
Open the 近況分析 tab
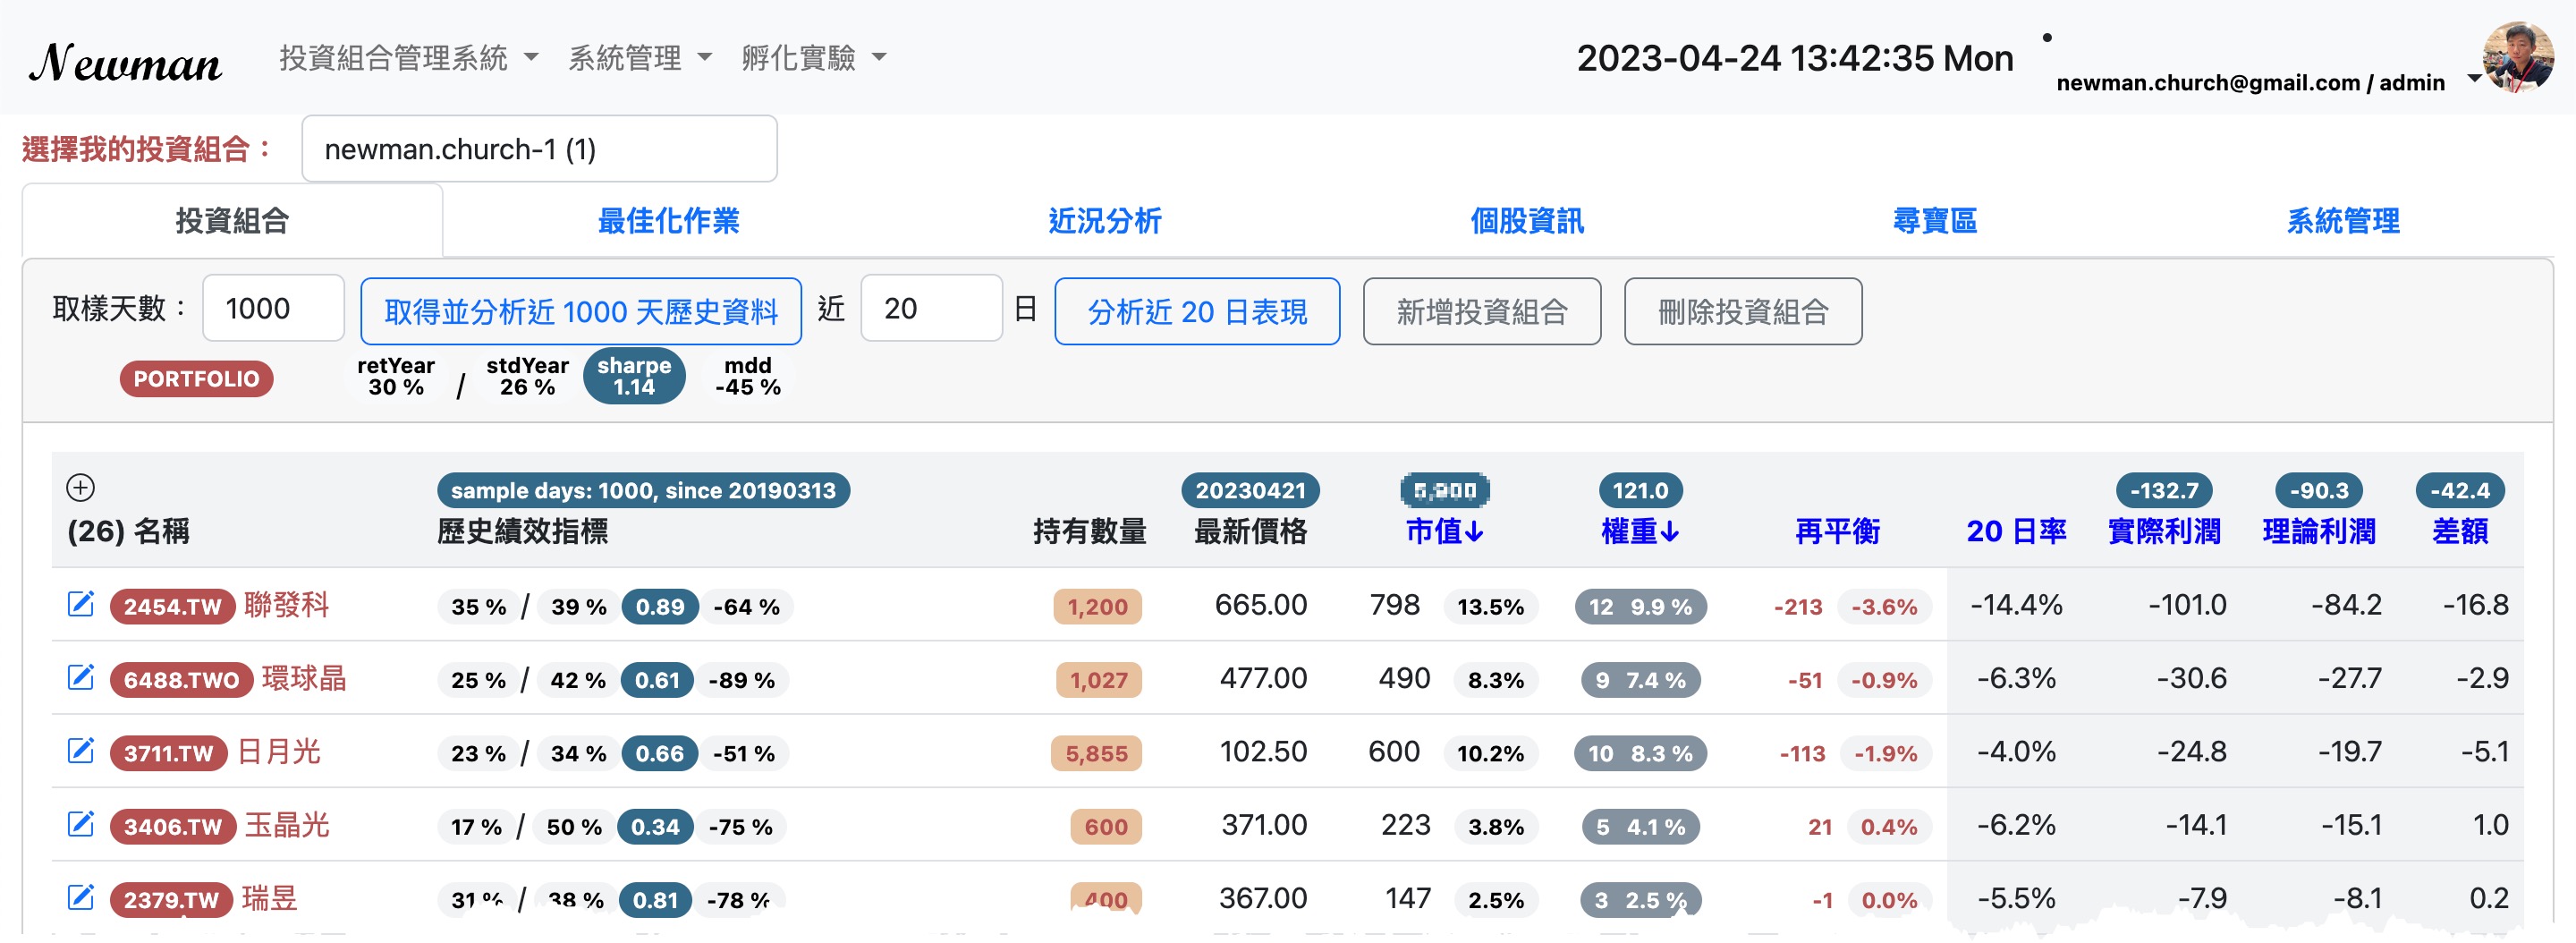pos(1104,221)
